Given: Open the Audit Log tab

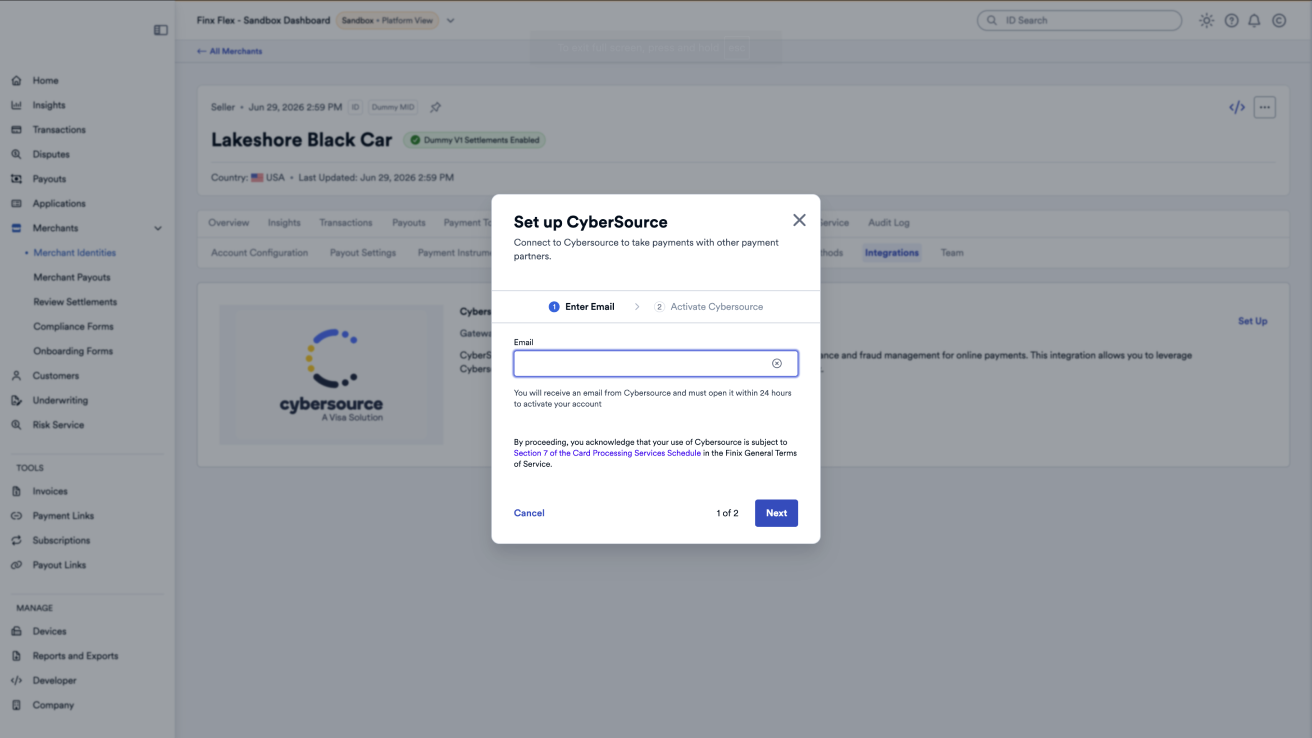Looking at the screenshot, I should tap(889, 223).
